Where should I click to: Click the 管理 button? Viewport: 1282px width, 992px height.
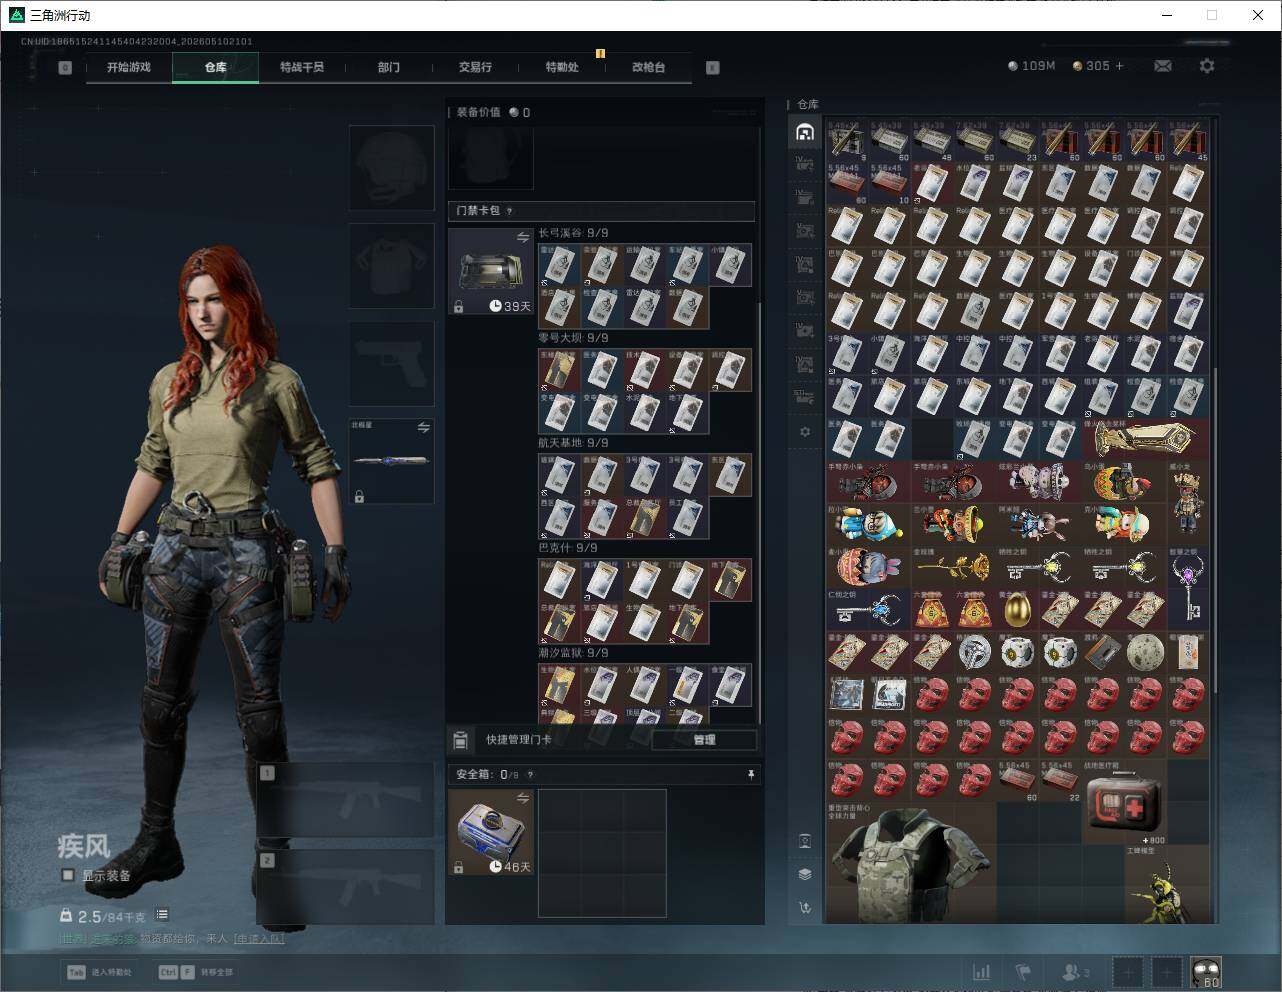pyautogui.click(x=704, y=740)
